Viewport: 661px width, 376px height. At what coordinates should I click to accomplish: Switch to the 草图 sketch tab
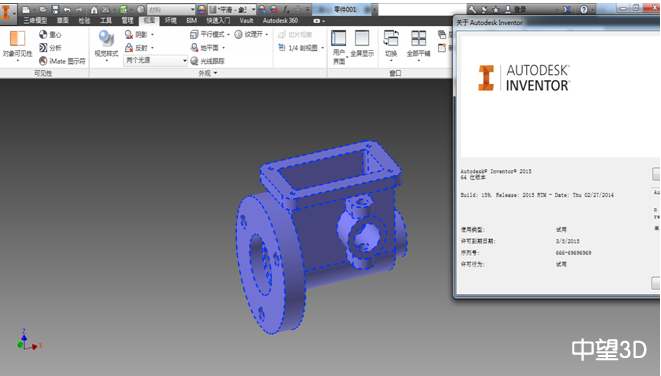(62, 21)
